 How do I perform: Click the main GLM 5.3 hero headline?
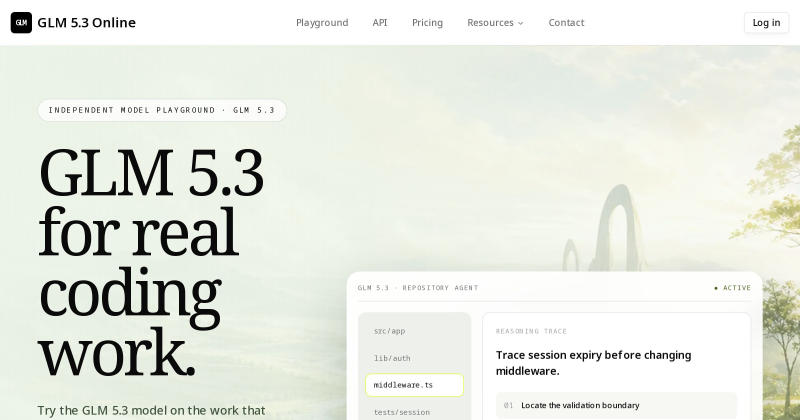pos(151,262)
